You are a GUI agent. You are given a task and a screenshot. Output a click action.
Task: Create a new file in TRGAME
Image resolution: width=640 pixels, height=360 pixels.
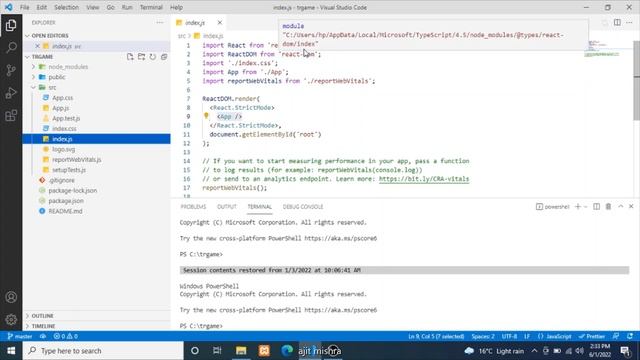pos(130,57)
